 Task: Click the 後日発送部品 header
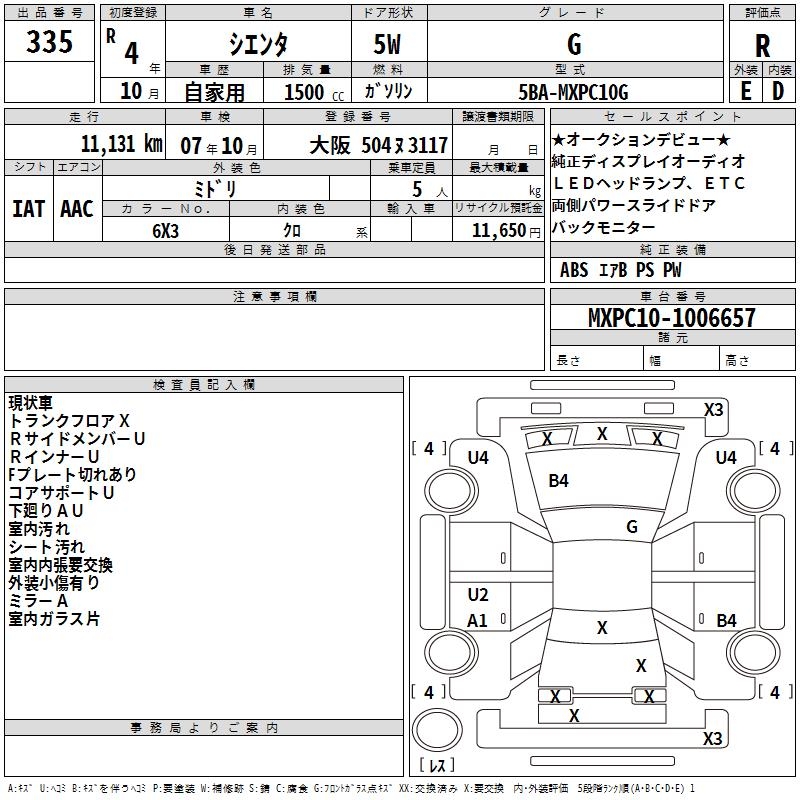pyautogui.click(x=274, y=249)
